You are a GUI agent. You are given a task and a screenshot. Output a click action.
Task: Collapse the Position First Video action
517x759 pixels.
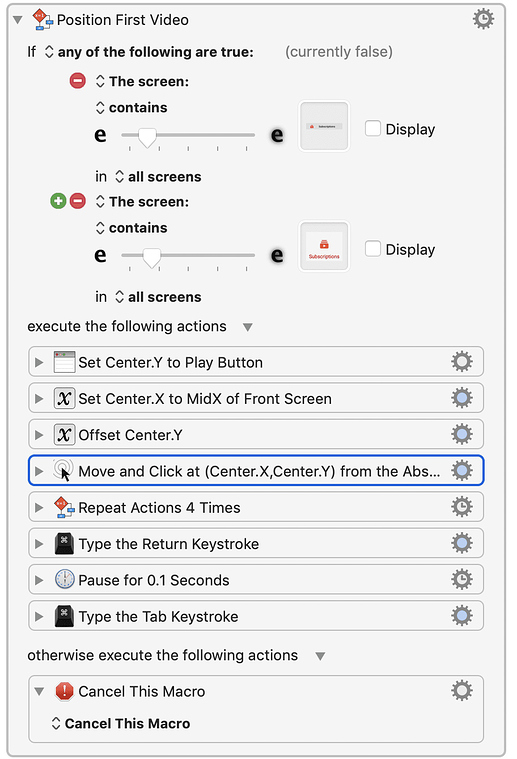point(18,20)
